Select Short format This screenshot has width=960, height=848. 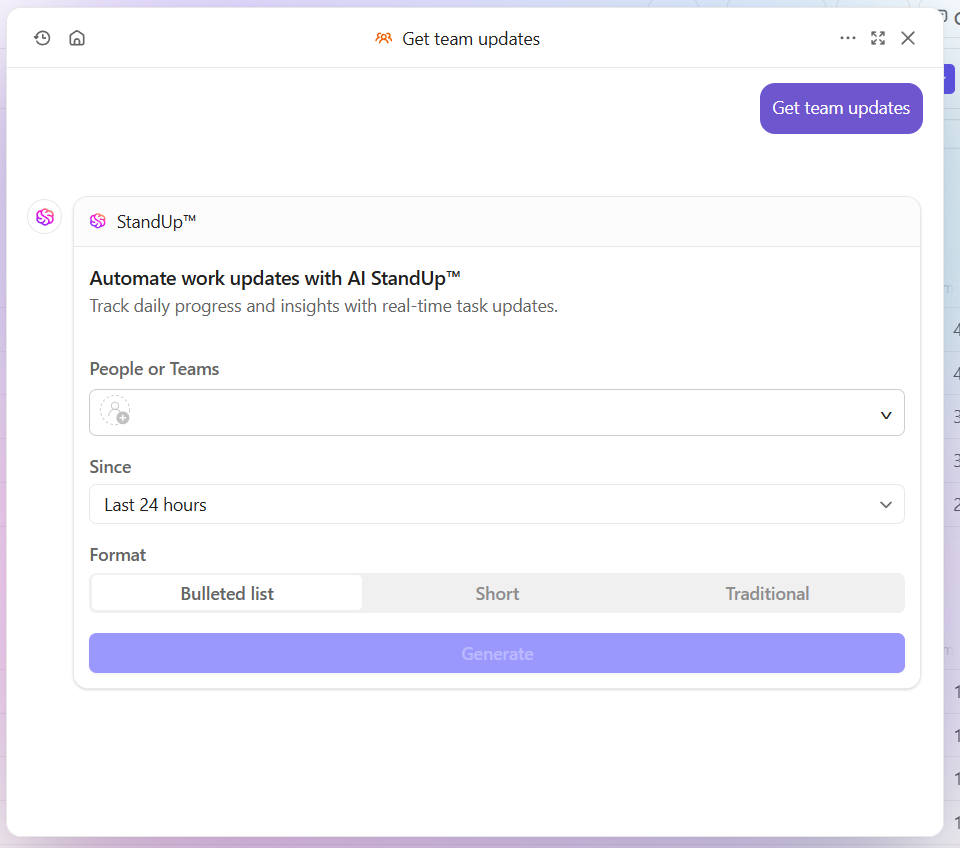[x=497, y=593]
